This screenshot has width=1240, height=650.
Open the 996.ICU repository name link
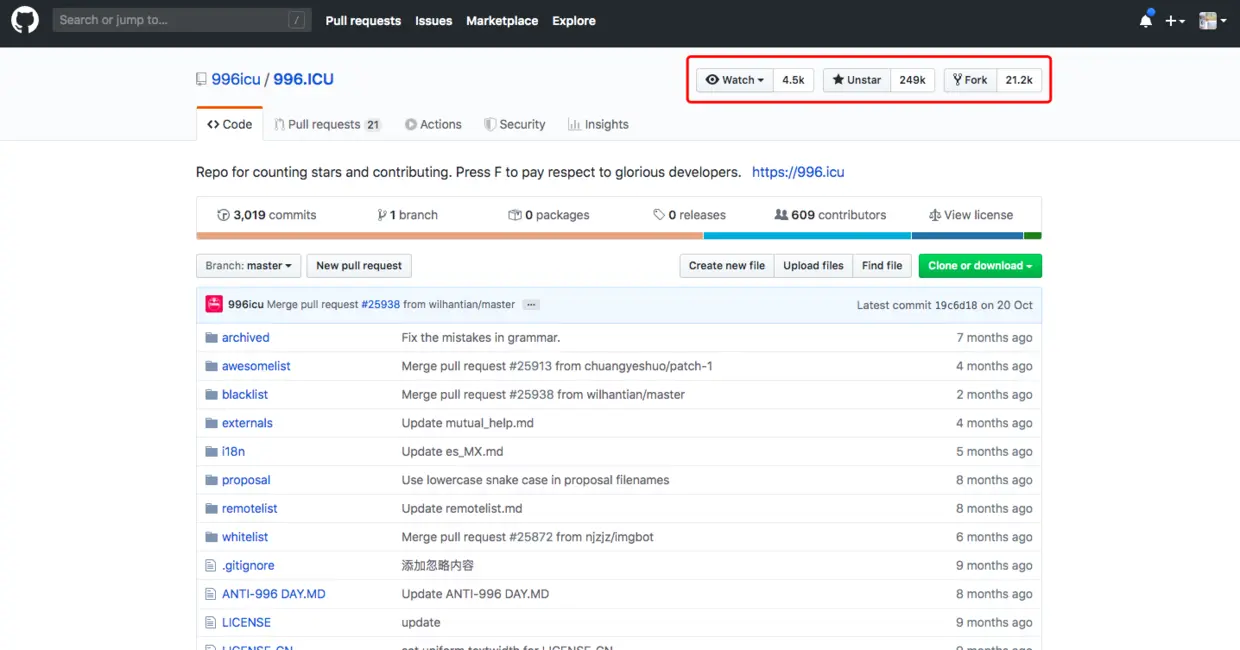click(304, 79)
